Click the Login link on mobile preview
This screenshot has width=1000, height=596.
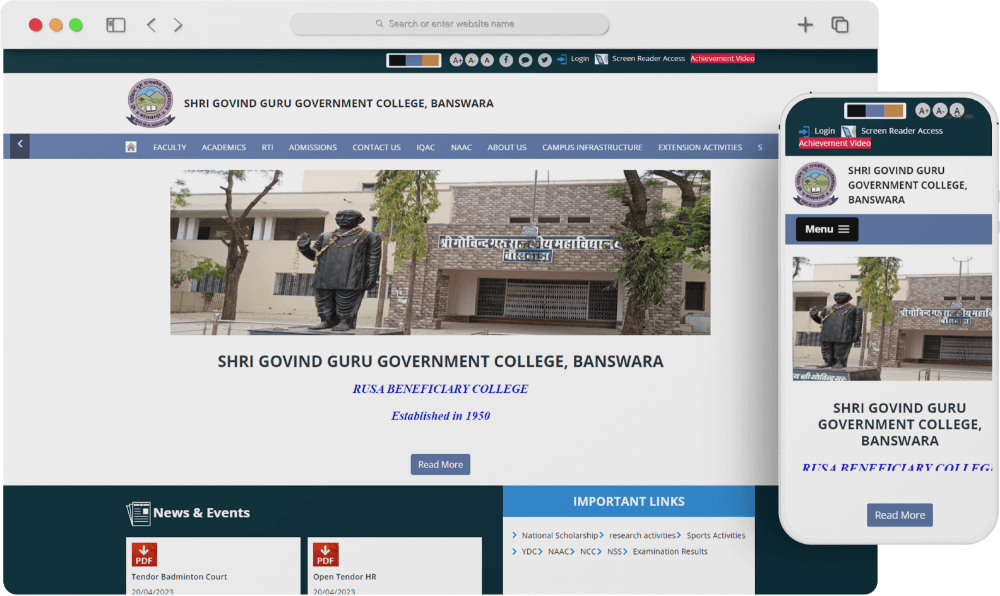click(x=824, y=131)
